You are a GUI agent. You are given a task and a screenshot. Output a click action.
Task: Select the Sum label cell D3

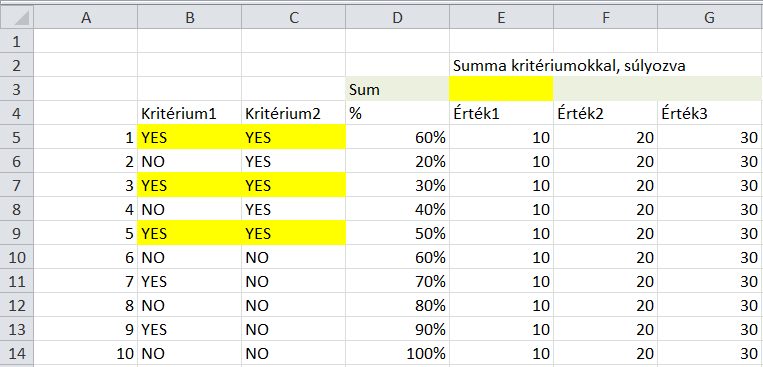pyautogui.click(x=398, y=89)
